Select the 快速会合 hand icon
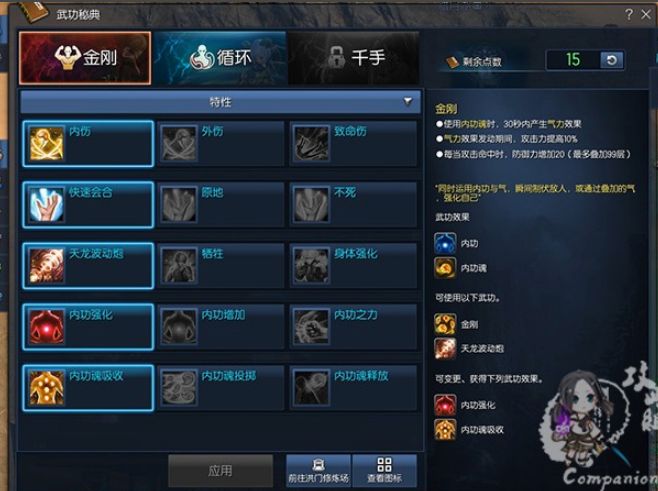658x491 pixels. point(47,204)
